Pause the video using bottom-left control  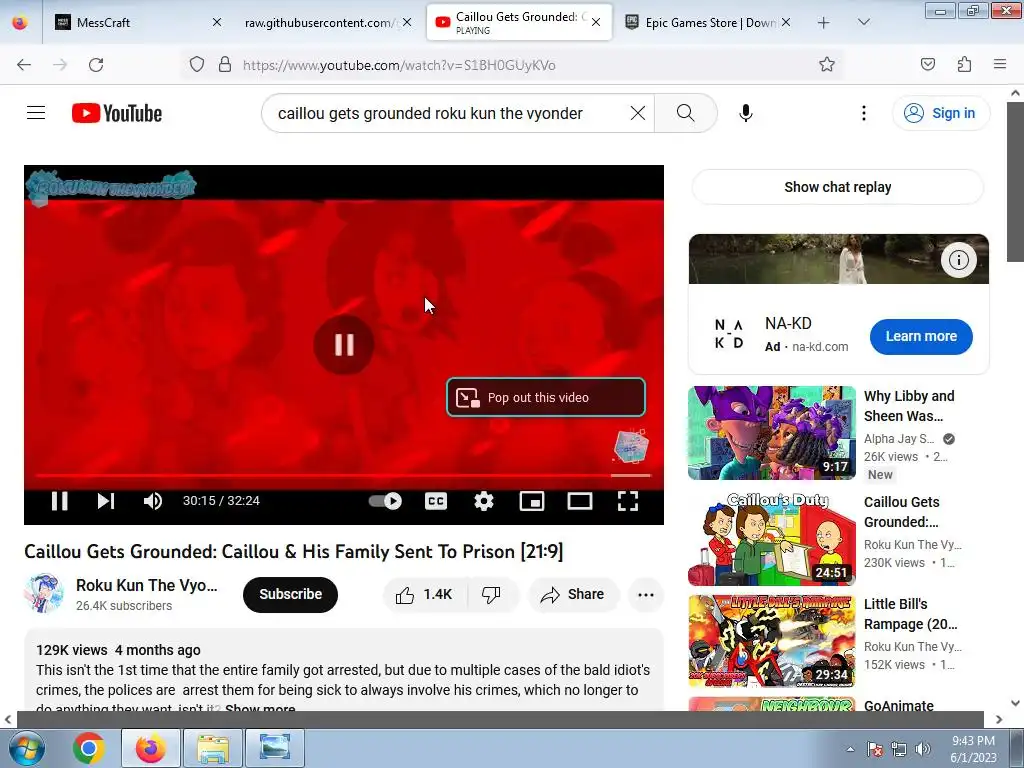(59, 501)
